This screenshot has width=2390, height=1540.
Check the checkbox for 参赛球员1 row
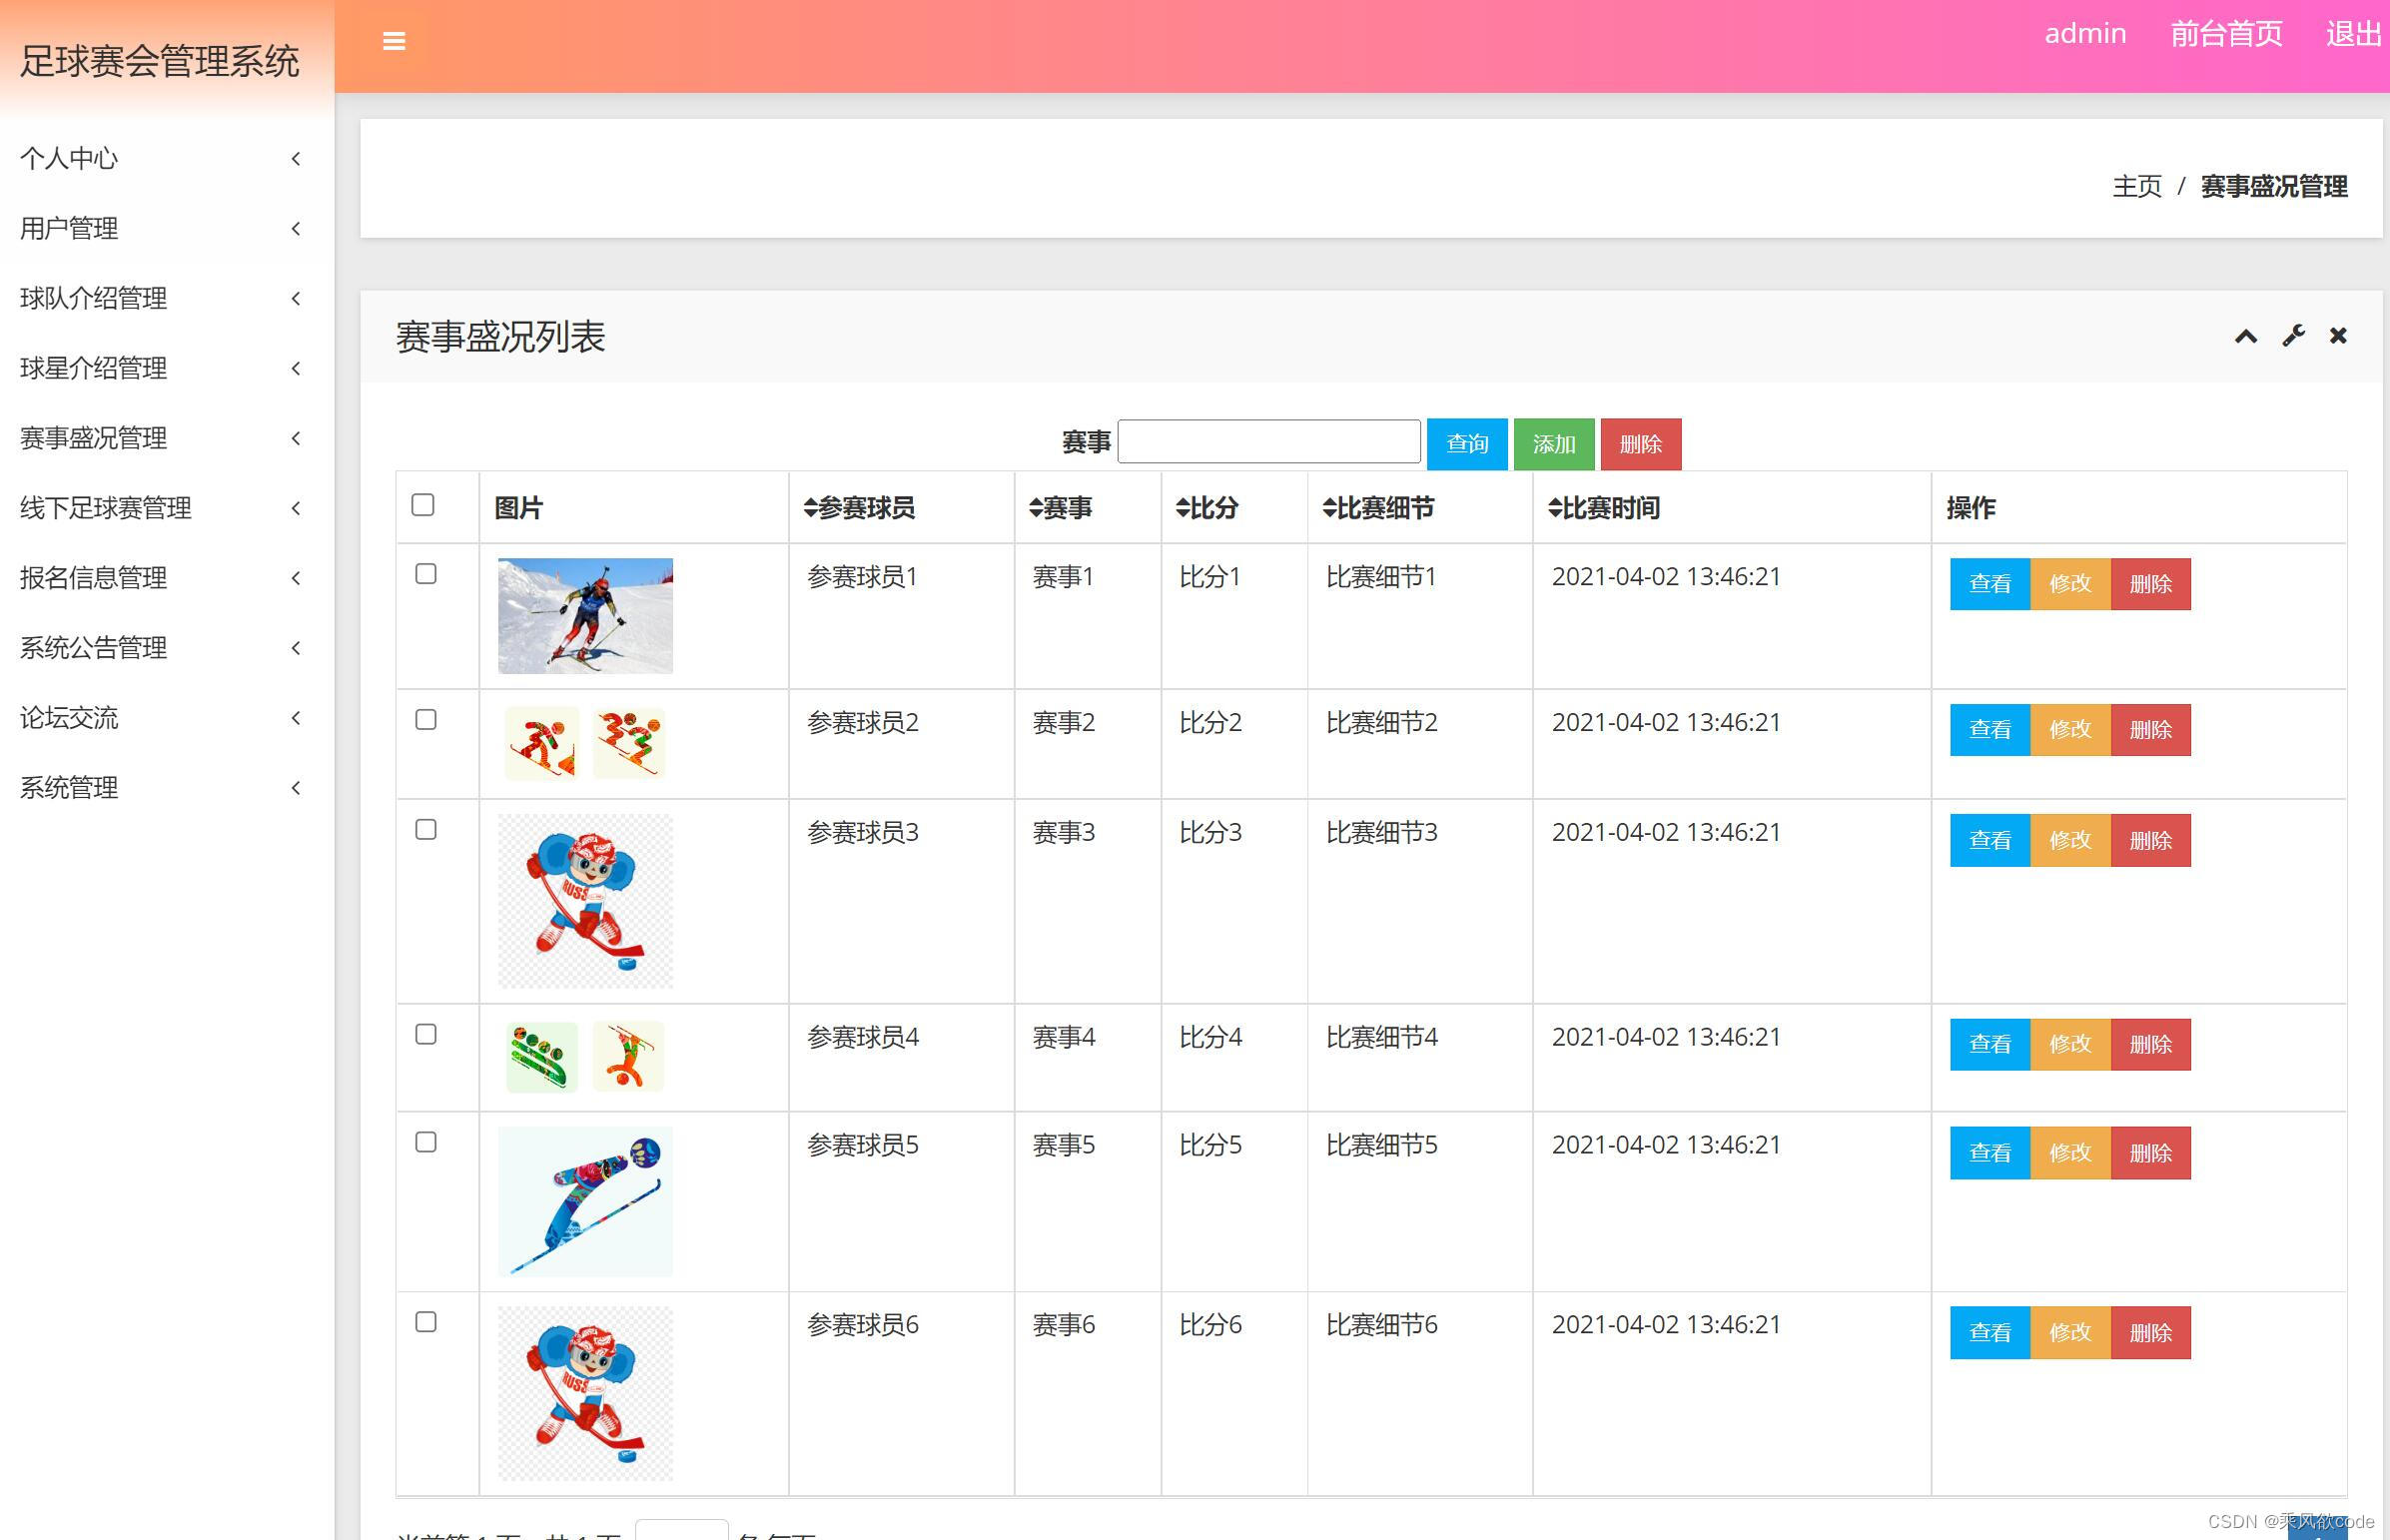[428, 574]
